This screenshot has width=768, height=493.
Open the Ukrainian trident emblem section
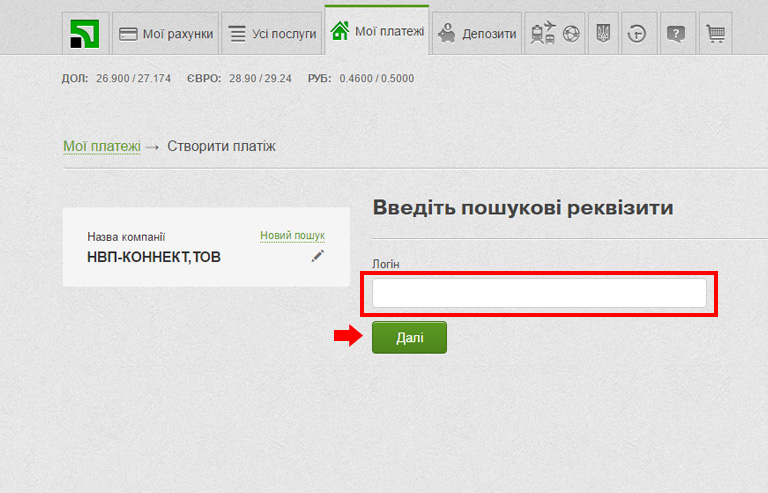coord(602,34)
